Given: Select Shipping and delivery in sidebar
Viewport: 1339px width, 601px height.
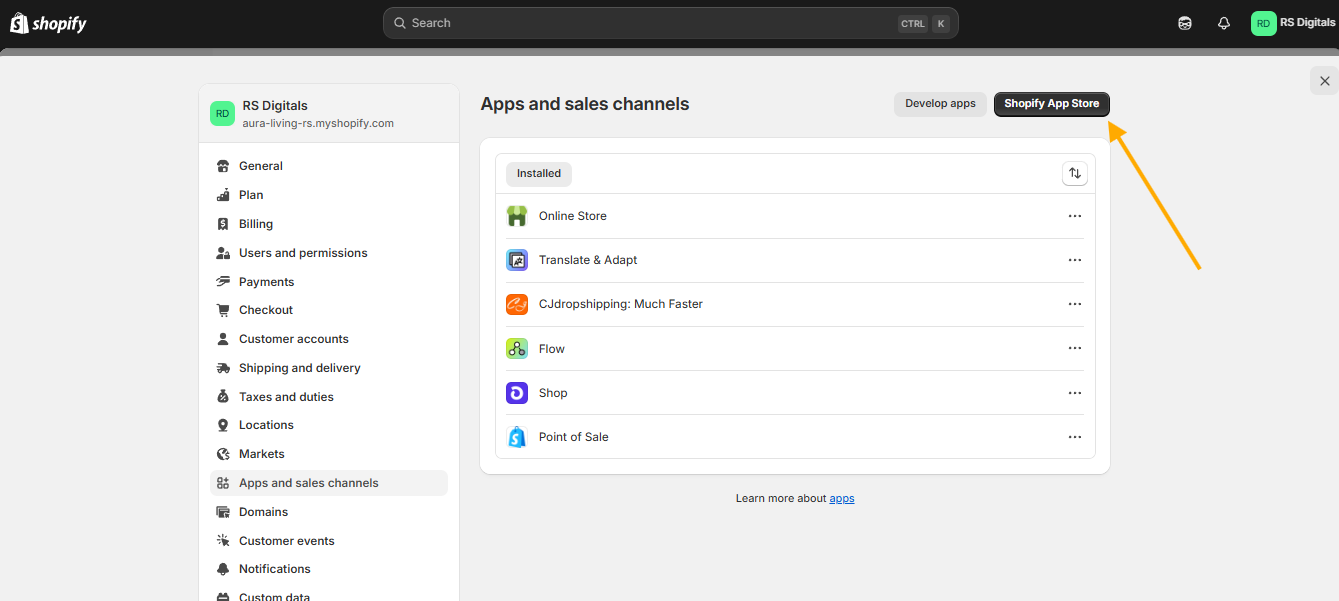Looking at the screenshot, I should pos(329,368).
